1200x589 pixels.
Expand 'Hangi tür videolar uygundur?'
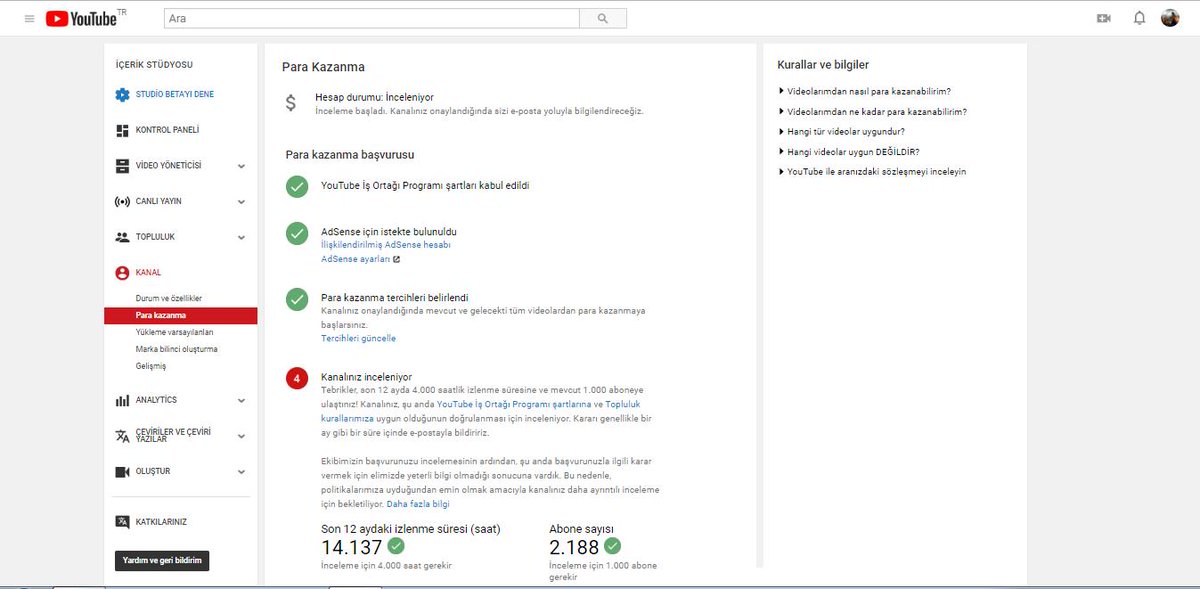coord(841,131)
